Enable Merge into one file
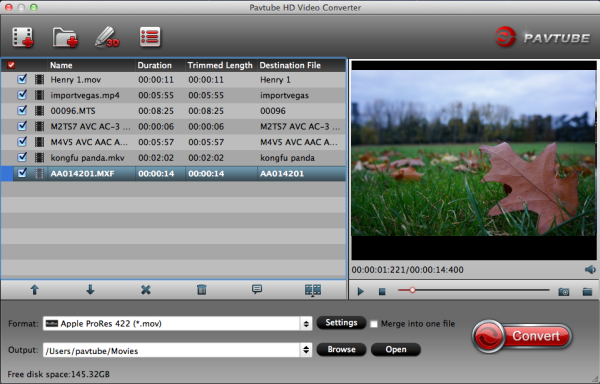The image size is (600, 384). (374, 324)
